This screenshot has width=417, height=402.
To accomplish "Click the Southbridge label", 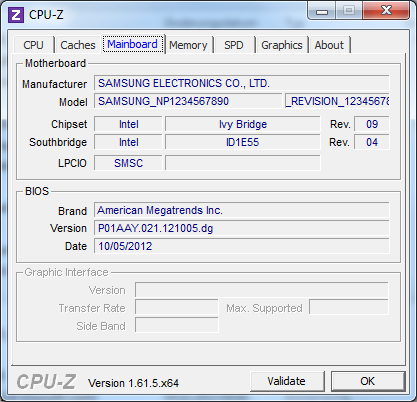I will [x=58, y=142].
